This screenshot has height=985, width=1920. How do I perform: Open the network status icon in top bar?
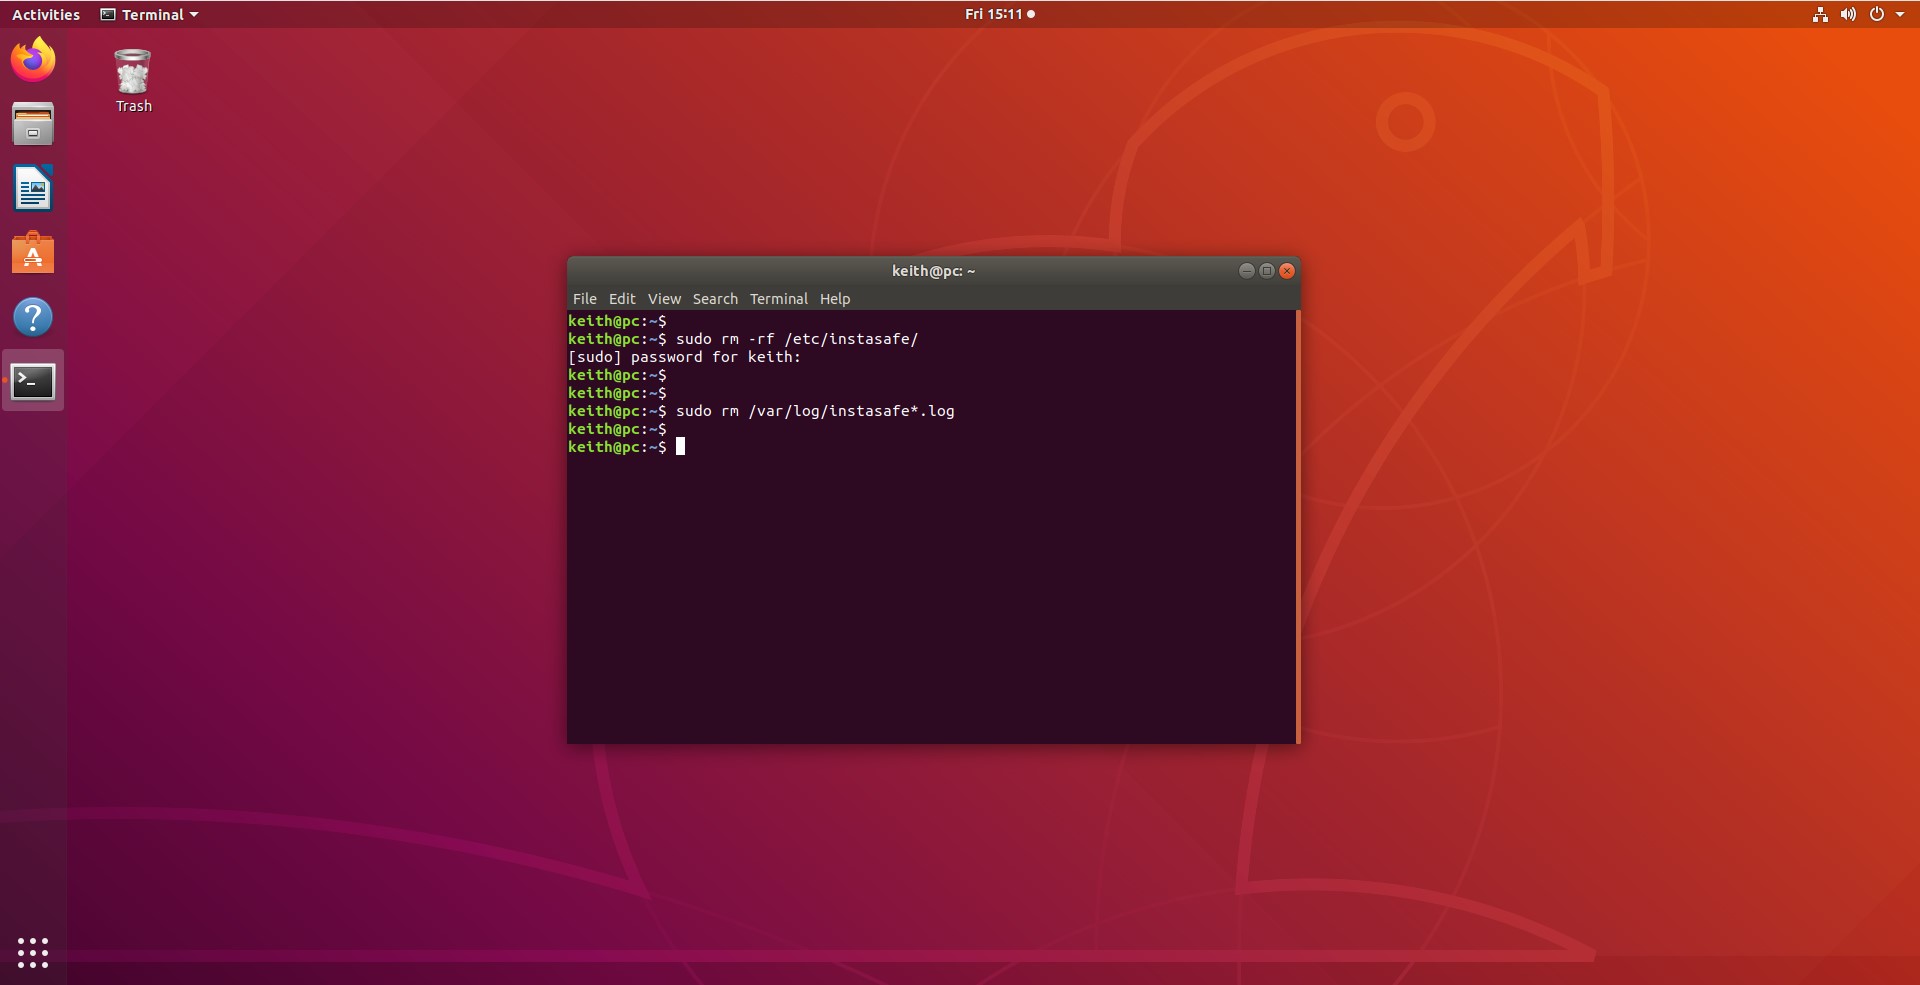[x=1820, y=14]
